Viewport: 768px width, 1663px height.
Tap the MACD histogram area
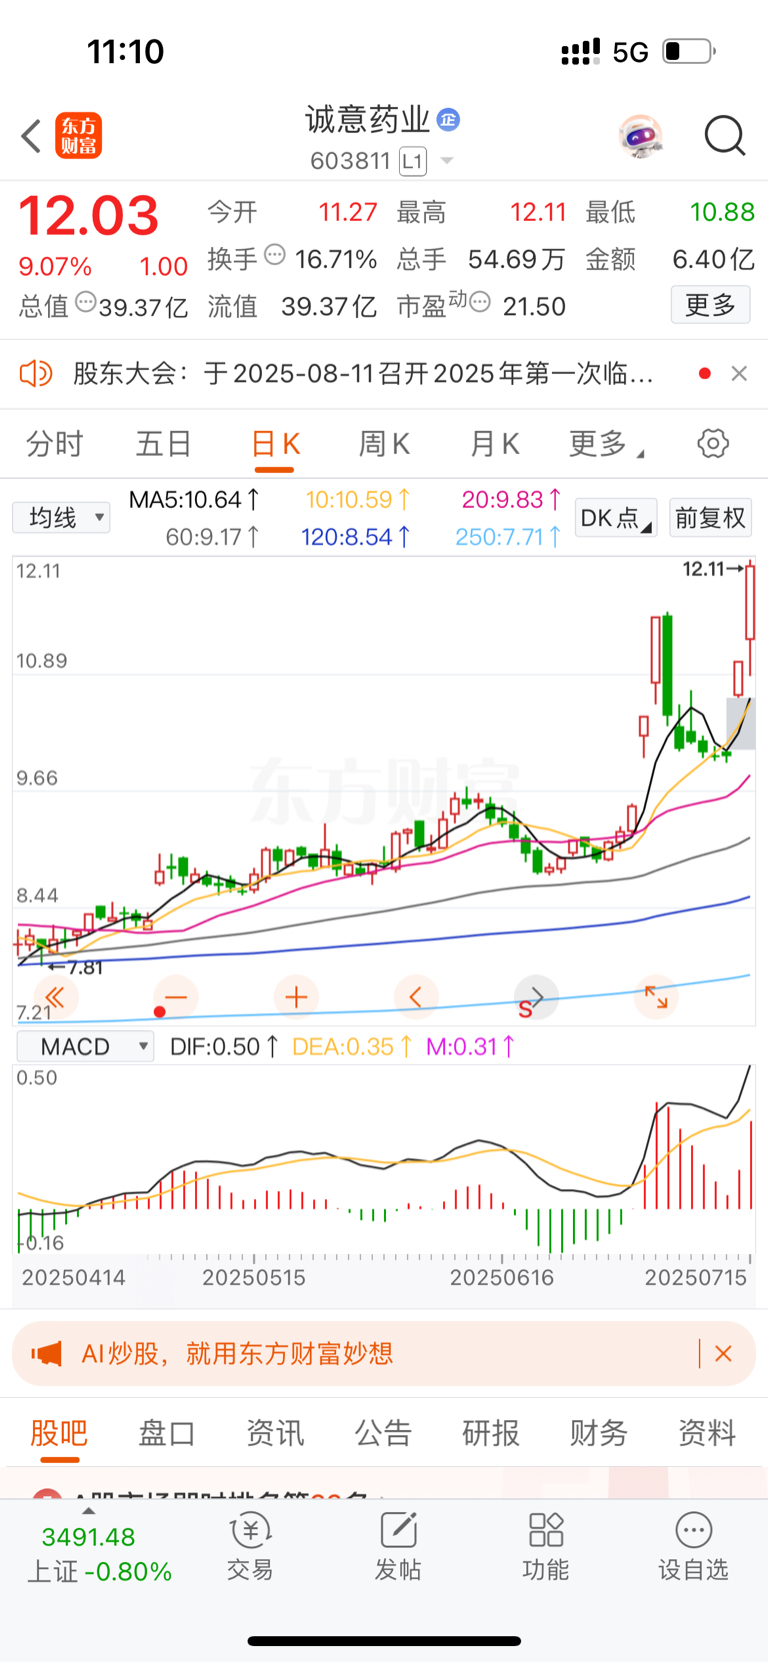click(x=384, y=1160)
